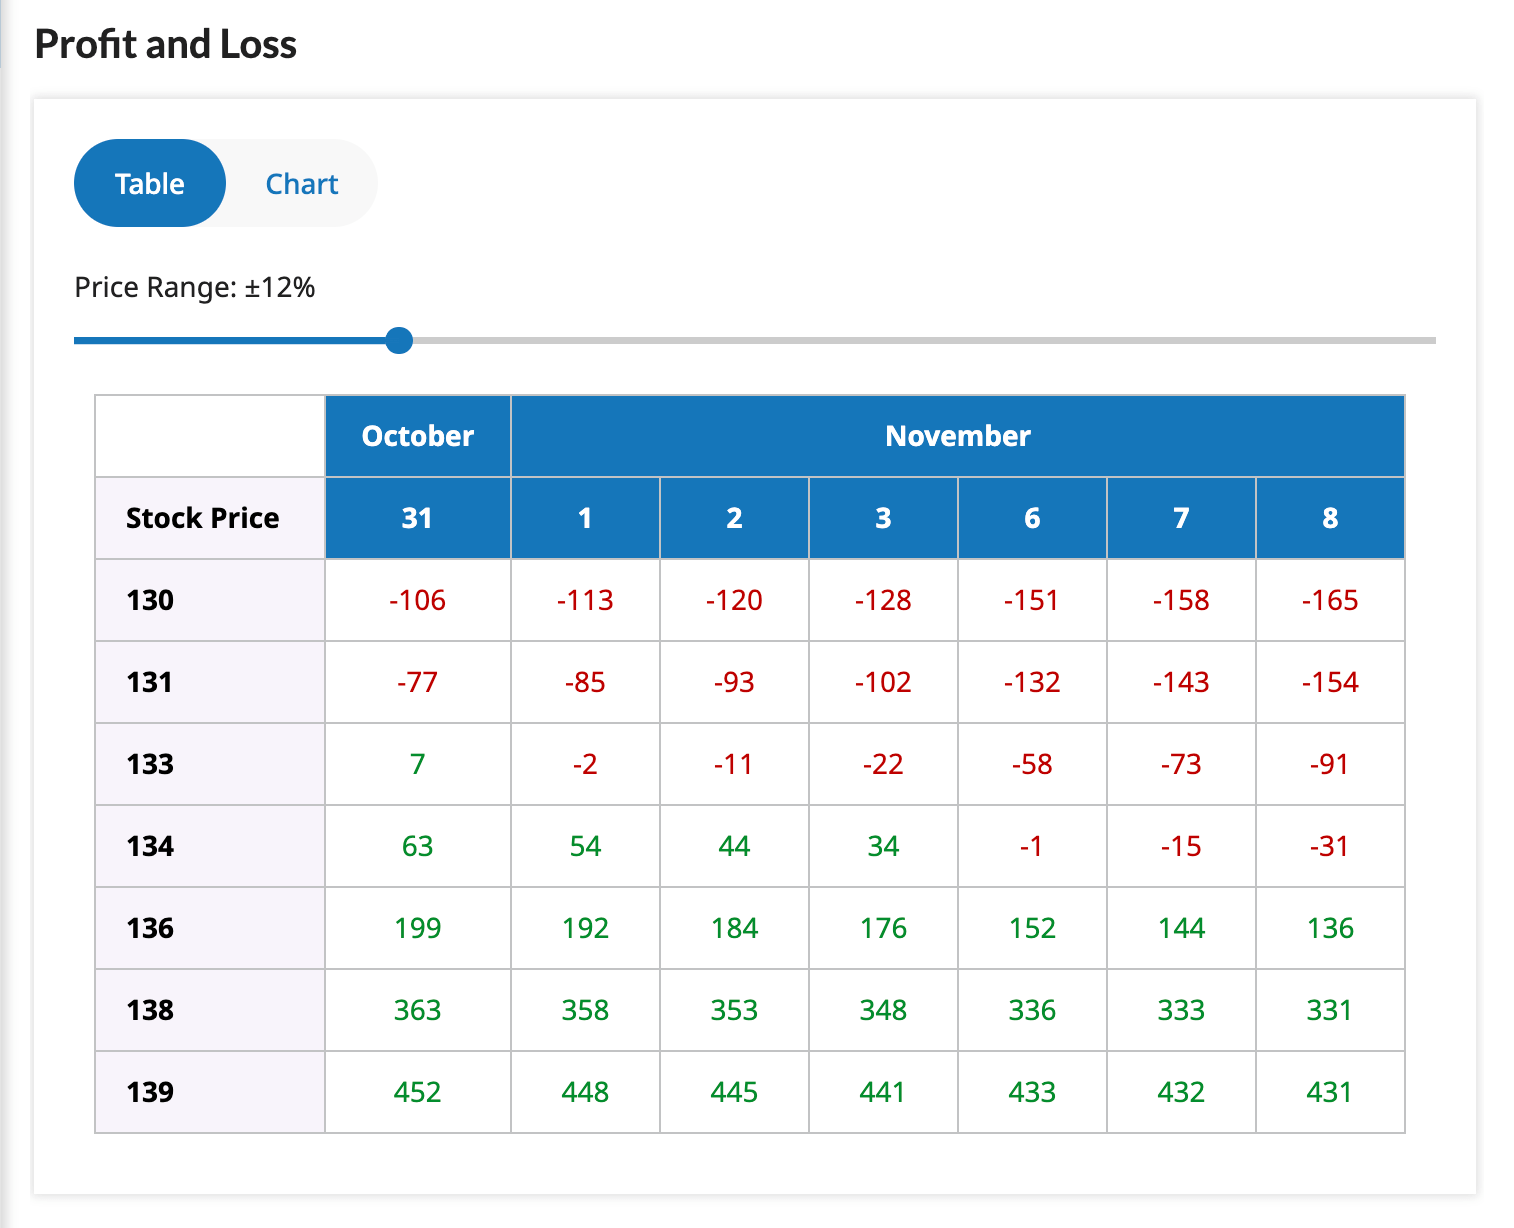
Task: Click the -106 loss cell under October 31
Action: 417,599
